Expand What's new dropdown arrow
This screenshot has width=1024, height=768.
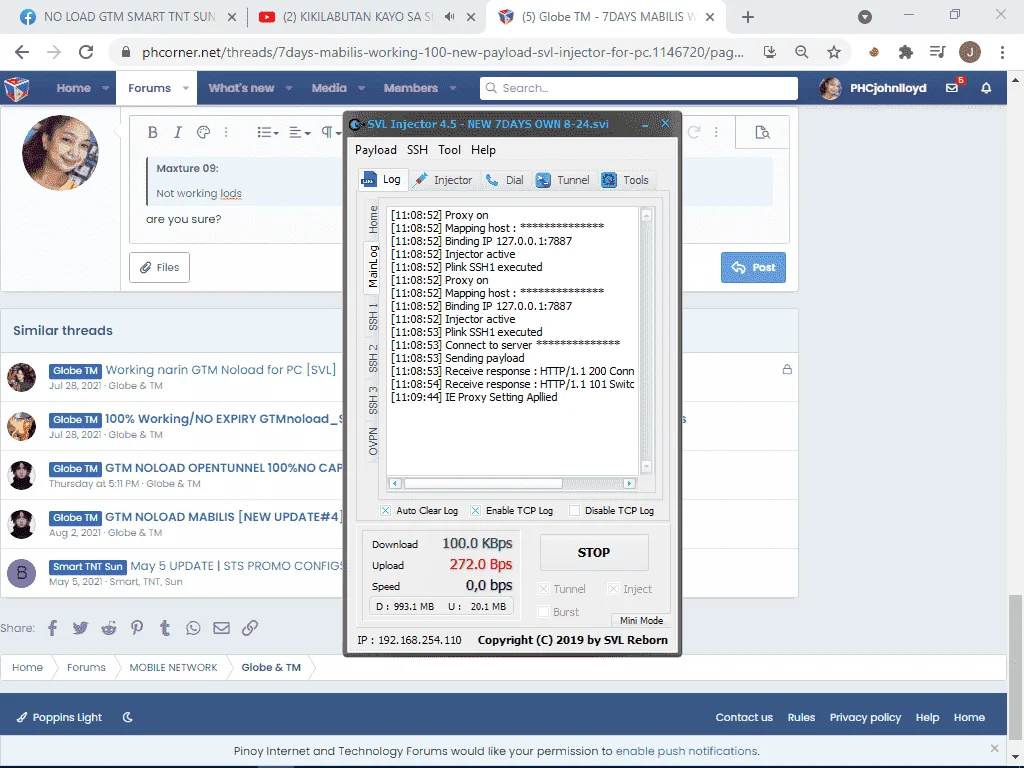click(x=289, y=88)
